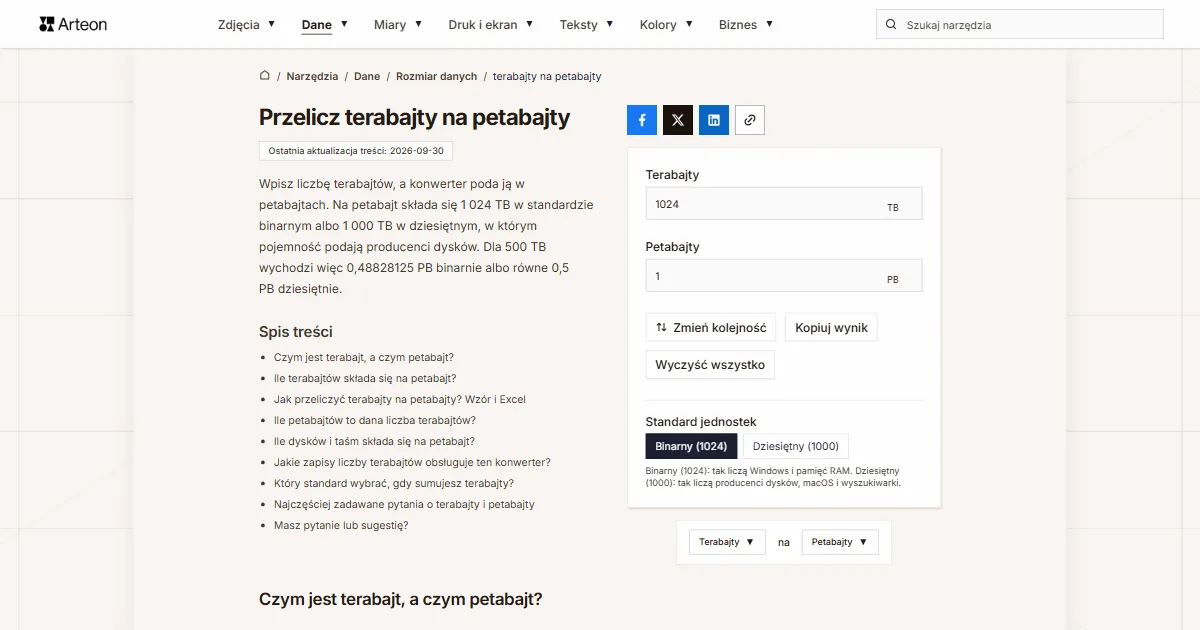Viewport: 1200px width, 630px height.
Task: Click the Petabajty input field
Action: [784, 276]
